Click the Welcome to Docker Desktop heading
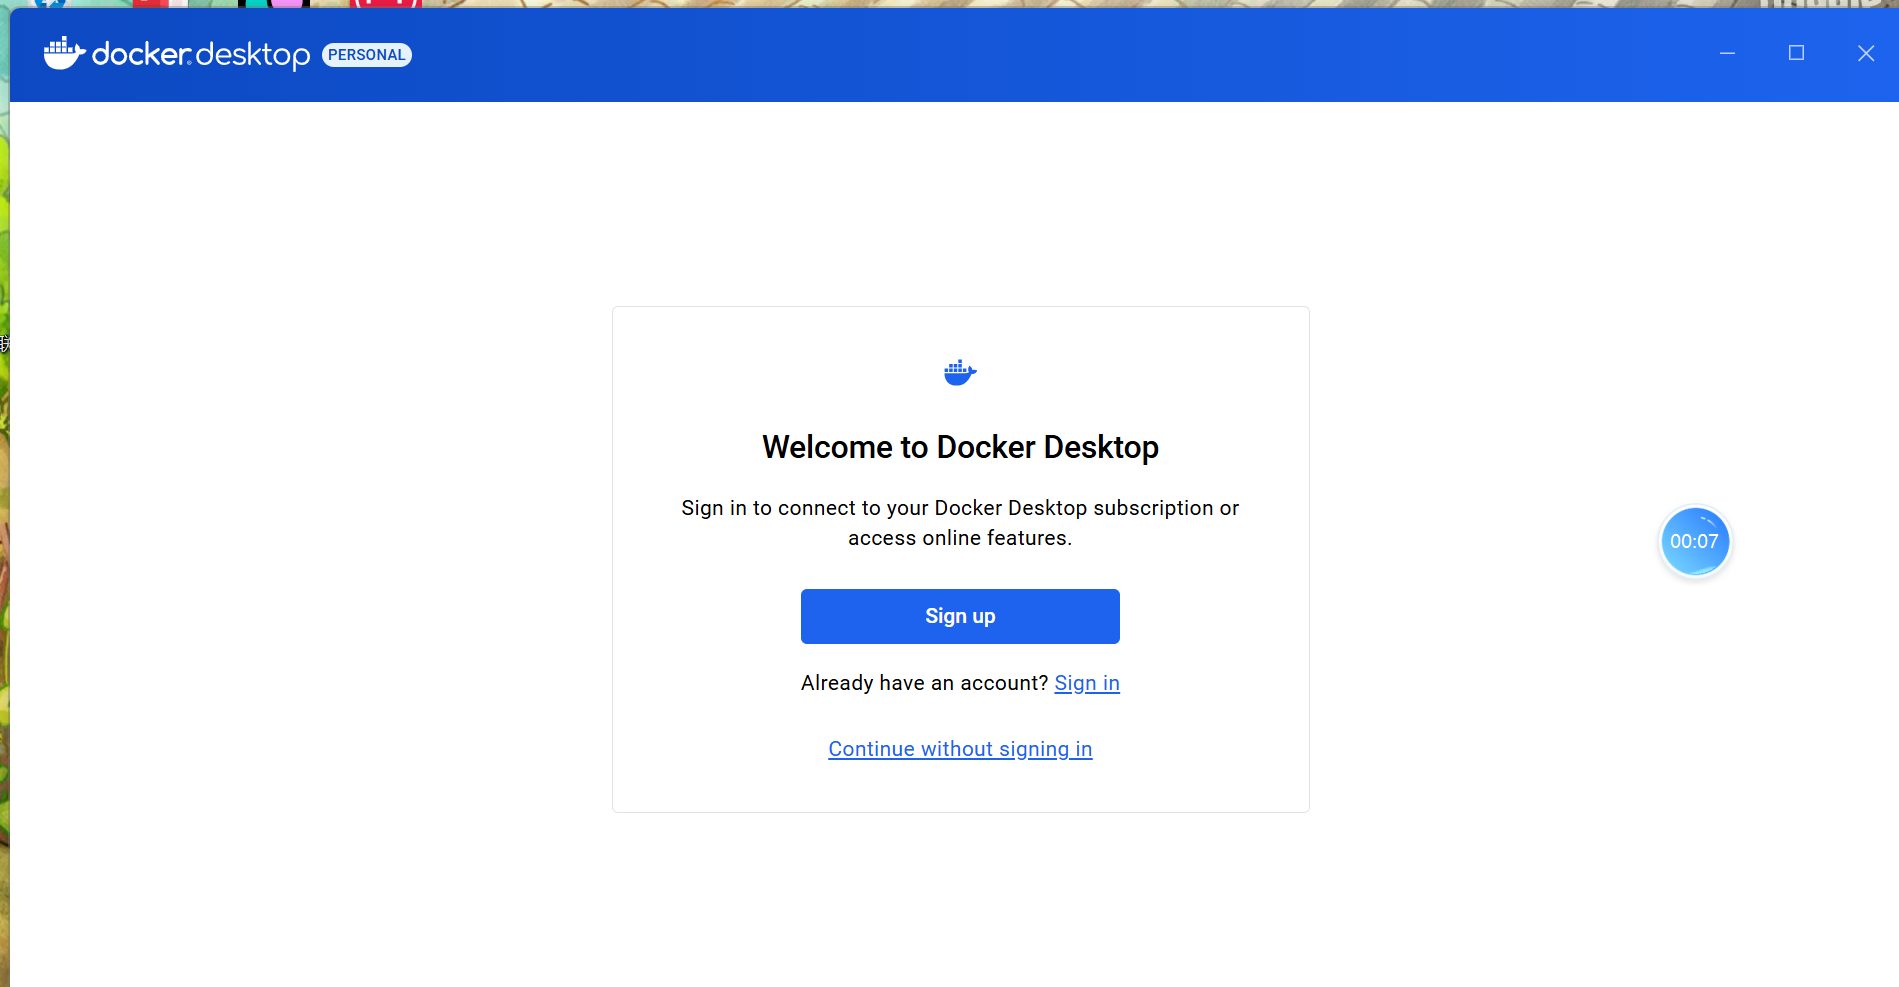This screenshot has width=1899, height=987. tap(960, 447)
